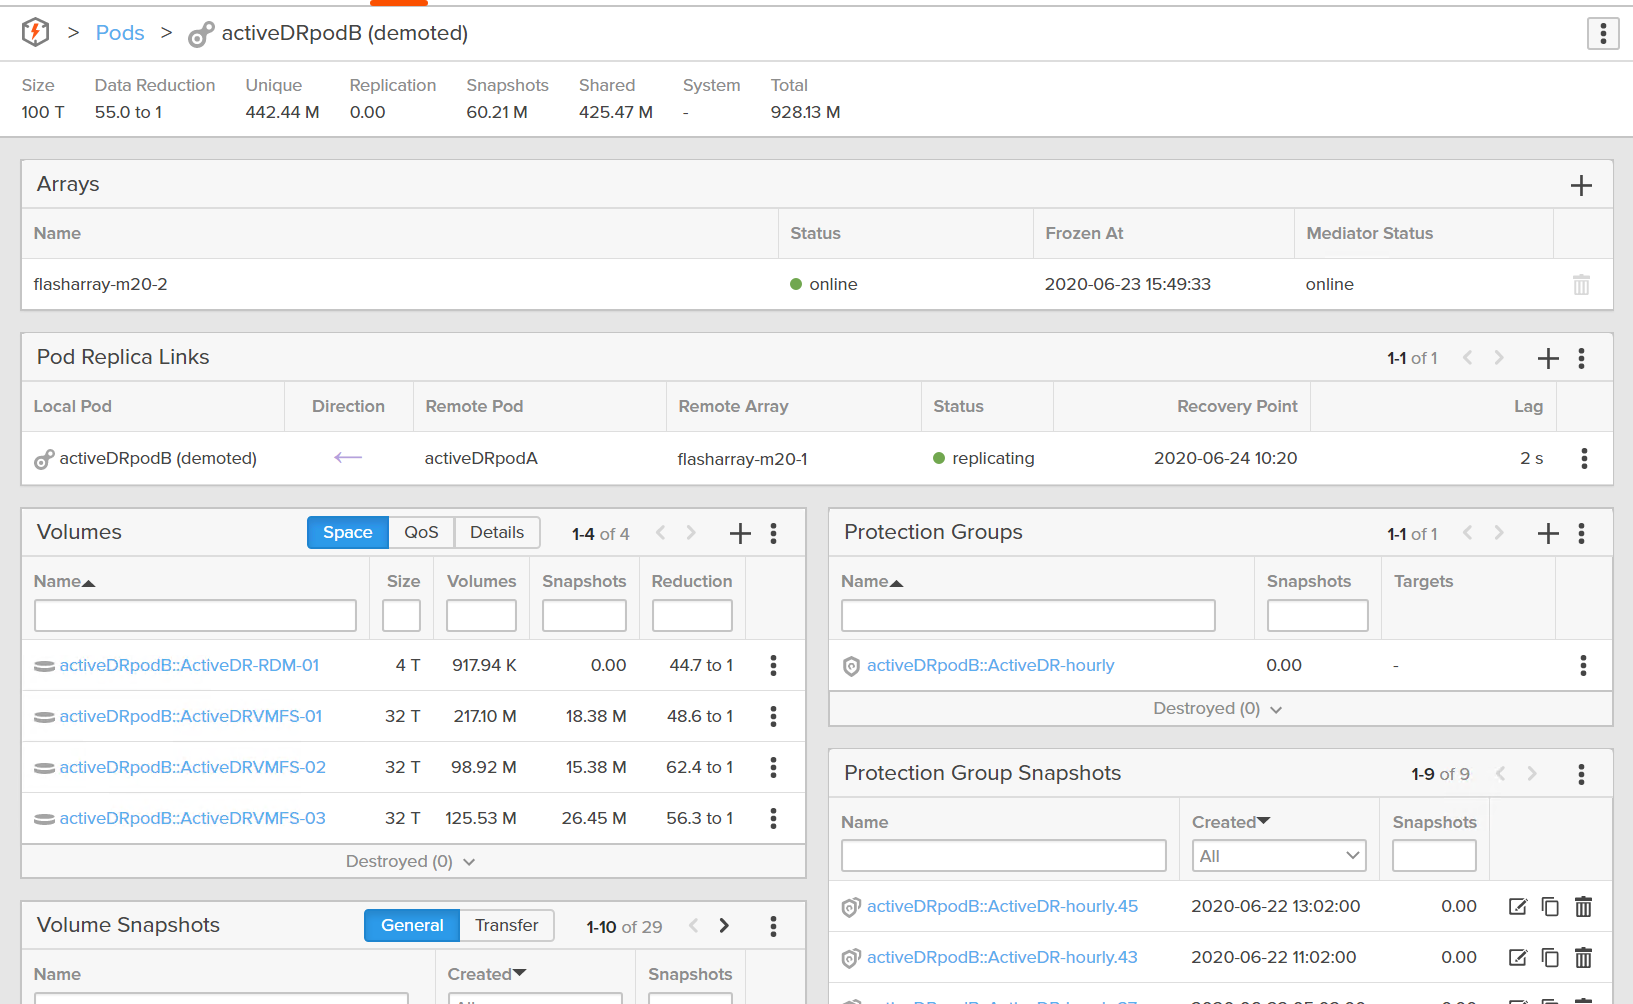This screenshot has width=1633, height=1004.
Task: Copy the ActiveDR-hourly.43 snapshot
Action: coord(1550,958)
